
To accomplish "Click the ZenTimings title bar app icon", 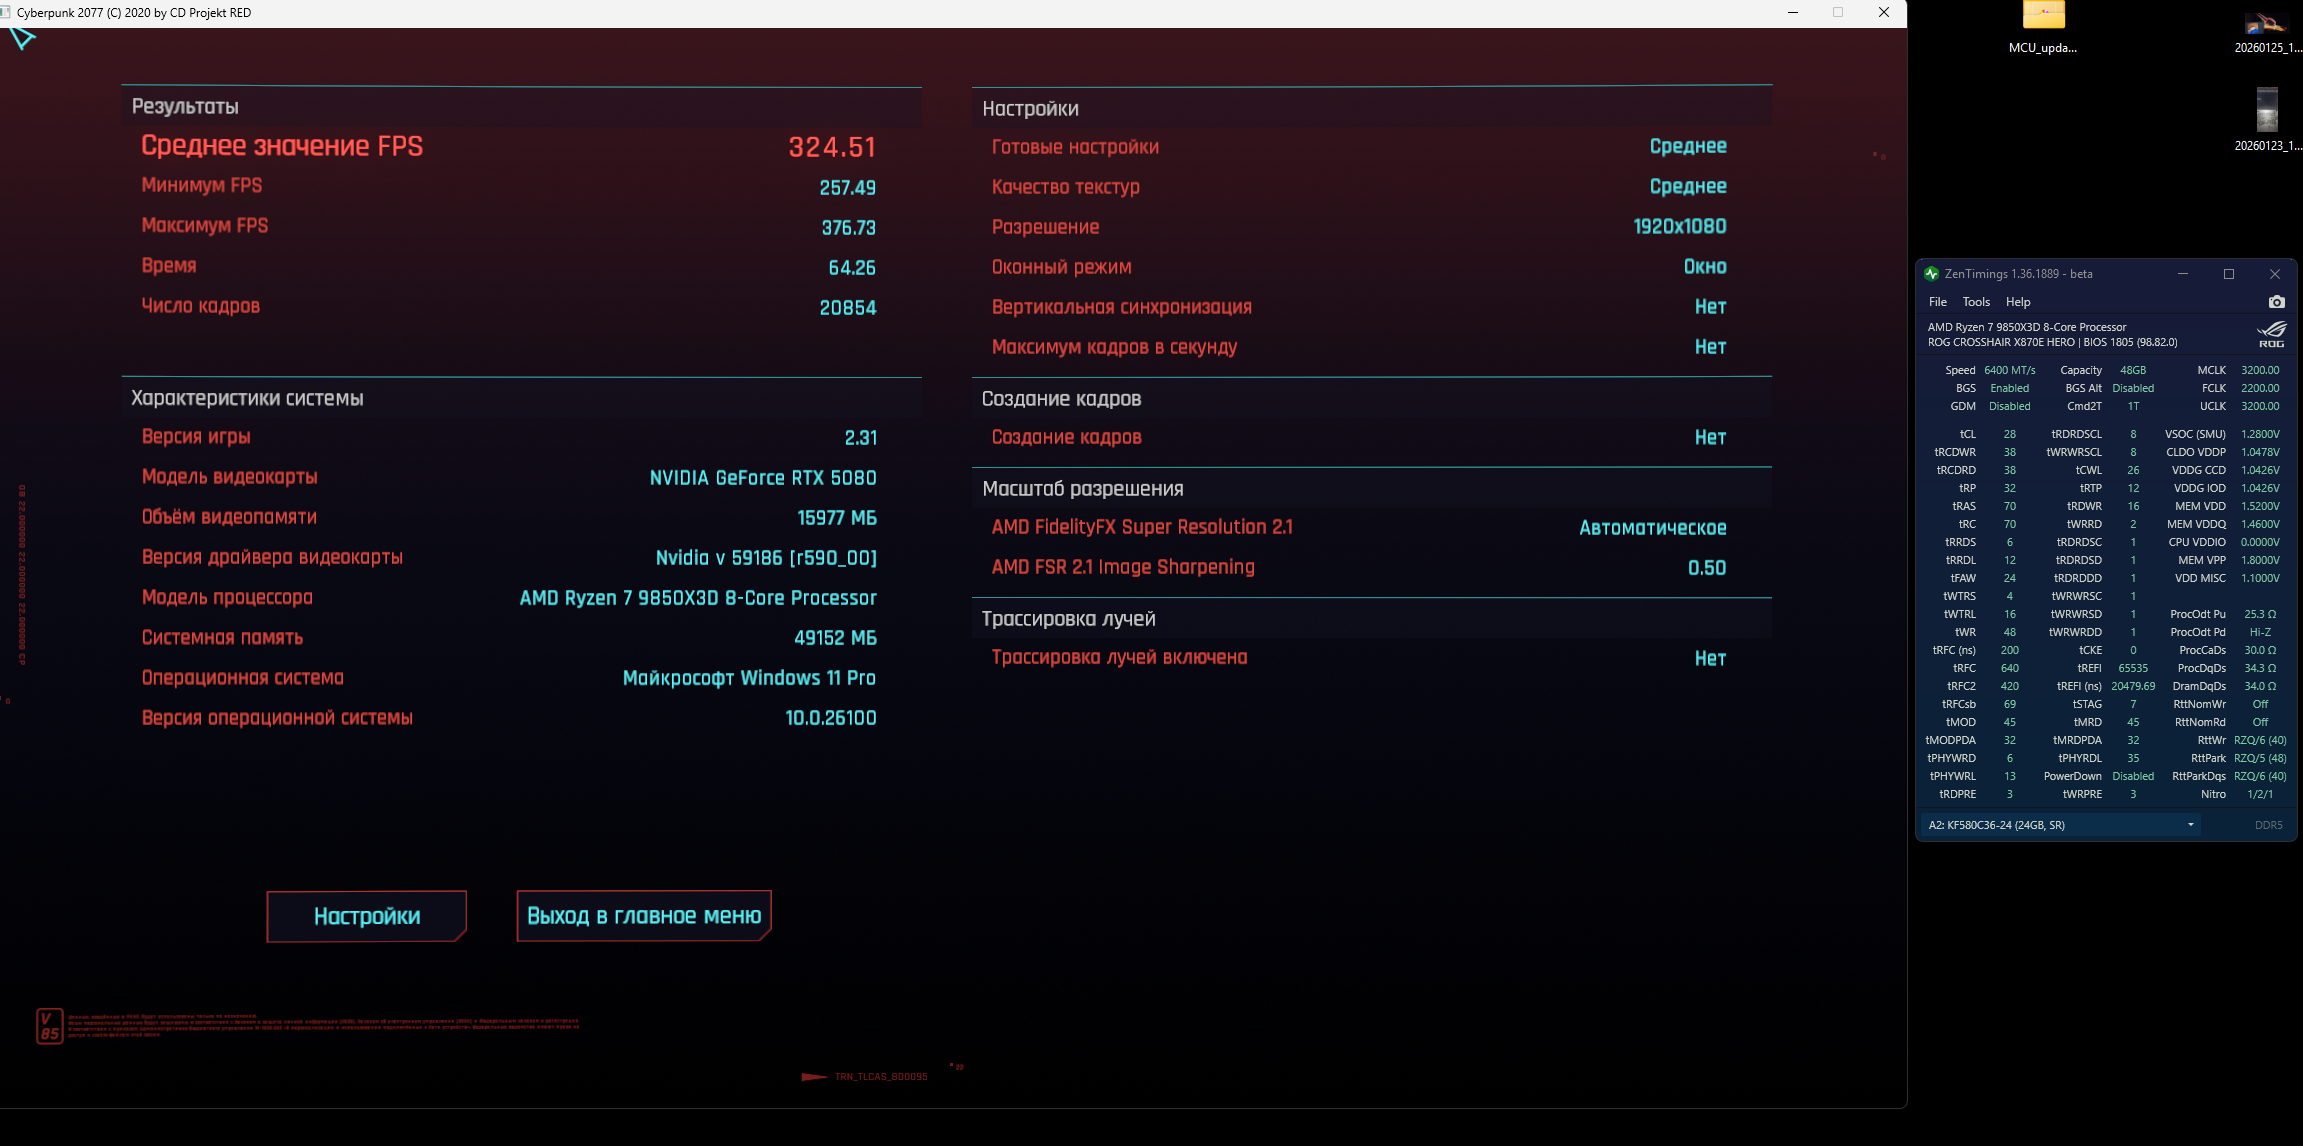I will (1931, 274).
